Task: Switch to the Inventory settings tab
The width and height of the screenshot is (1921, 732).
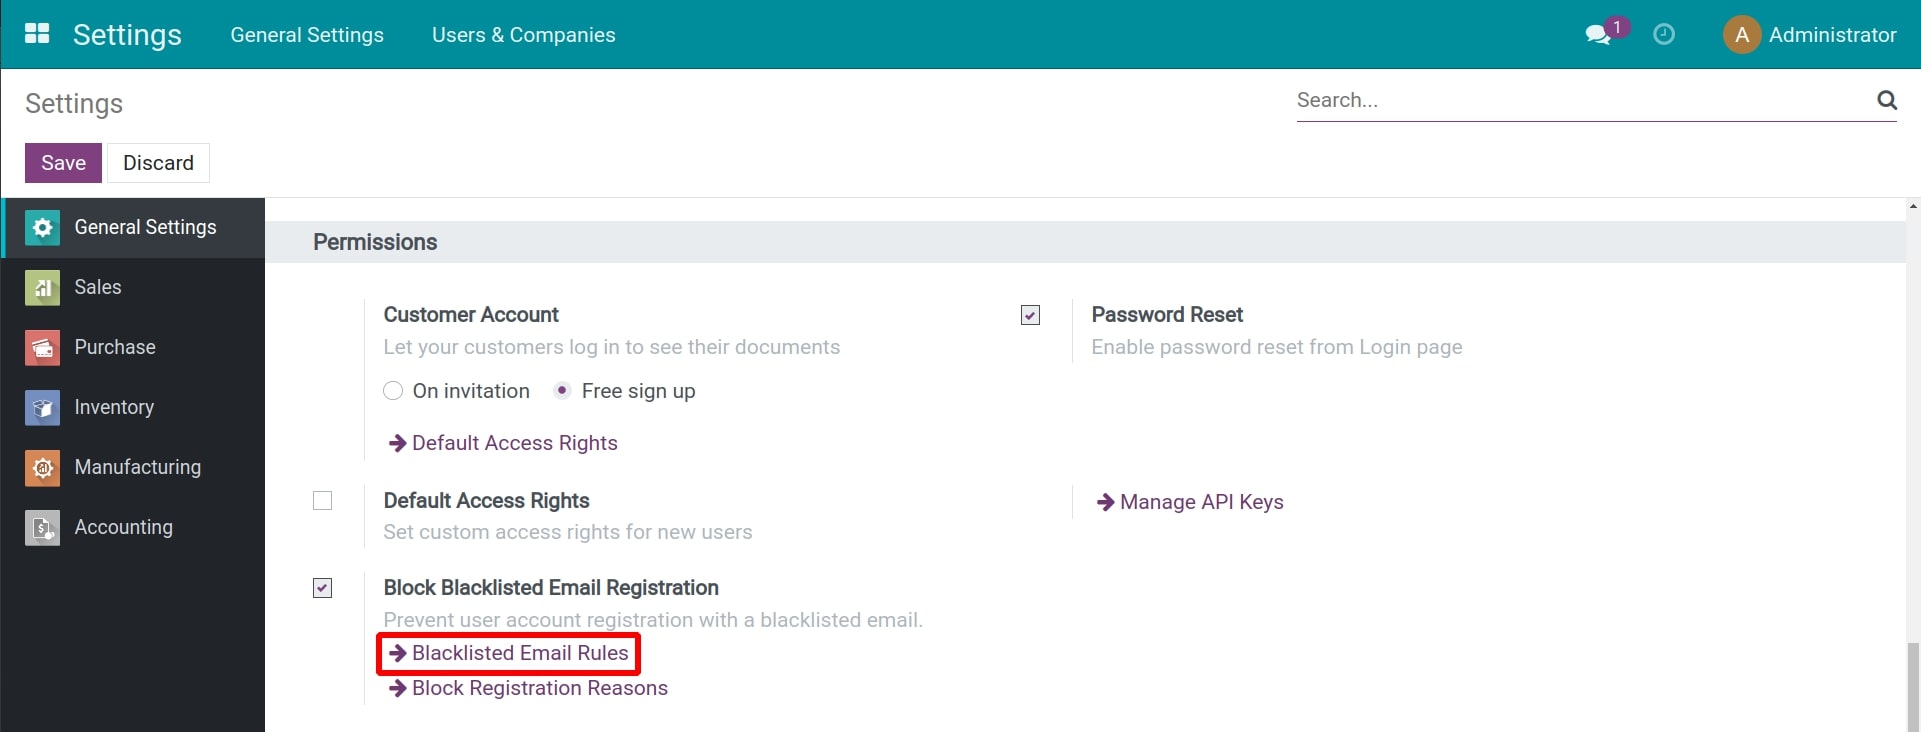Action: click(133, 407)
